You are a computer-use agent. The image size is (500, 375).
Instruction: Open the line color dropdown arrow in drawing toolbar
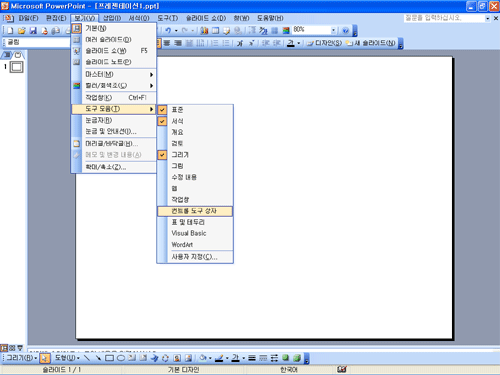pyautogui.click(x=227, y=358)
